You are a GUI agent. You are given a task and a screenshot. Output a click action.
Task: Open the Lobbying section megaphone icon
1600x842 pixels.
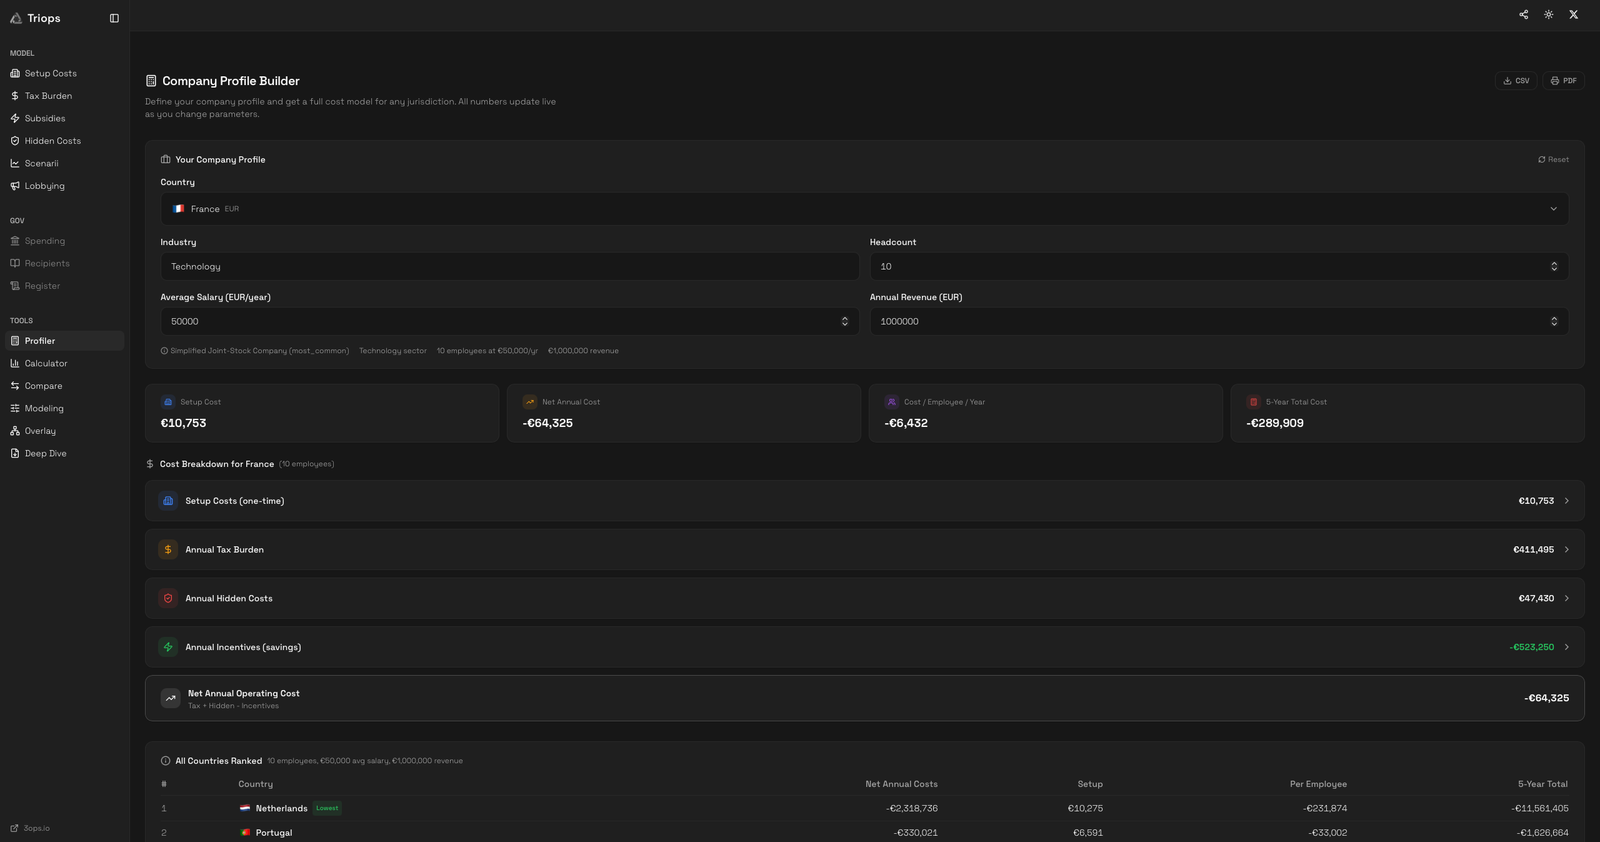15,186
